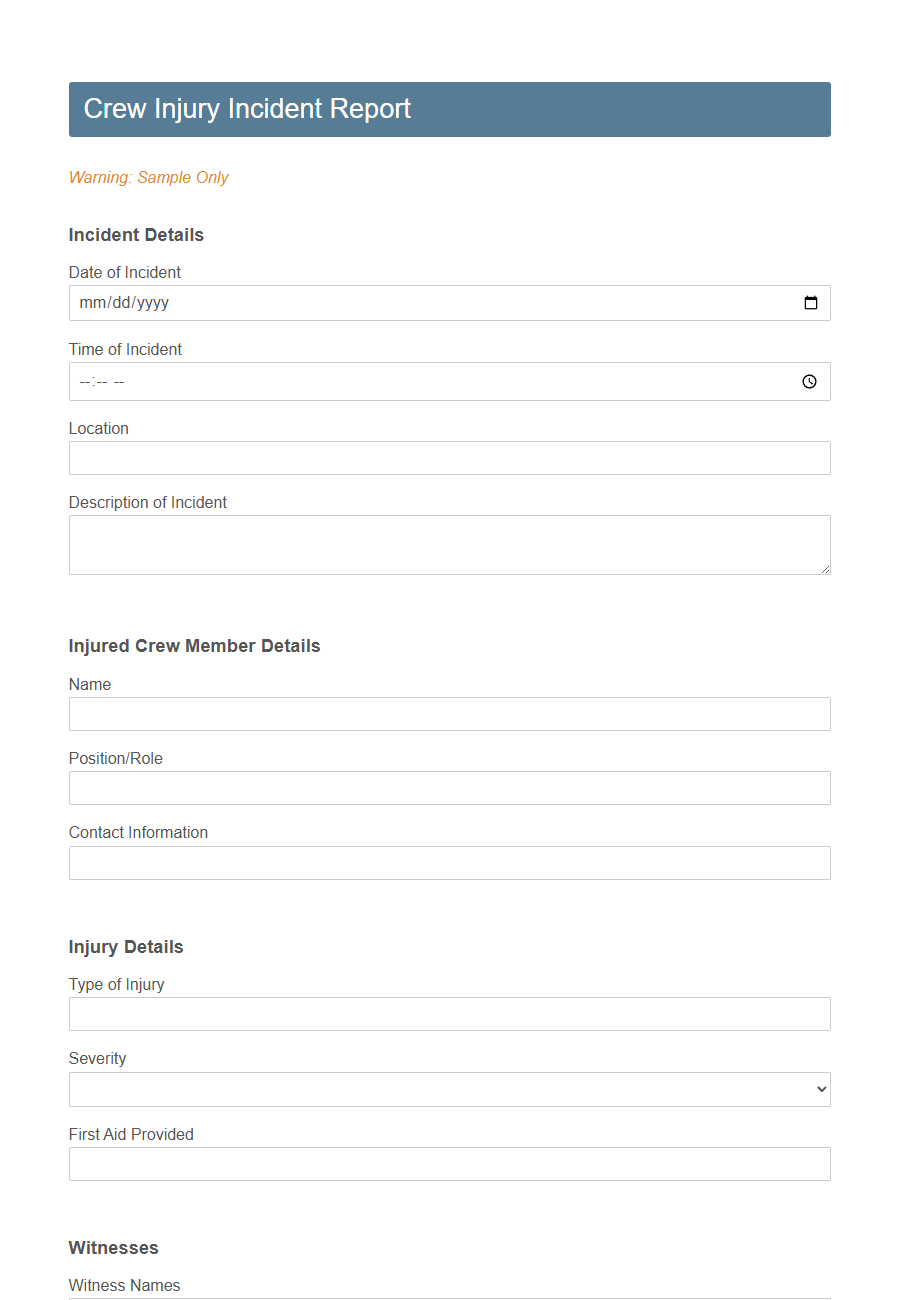Open the calendar date picker icon
900x1300 pixels.
[810, 302]
